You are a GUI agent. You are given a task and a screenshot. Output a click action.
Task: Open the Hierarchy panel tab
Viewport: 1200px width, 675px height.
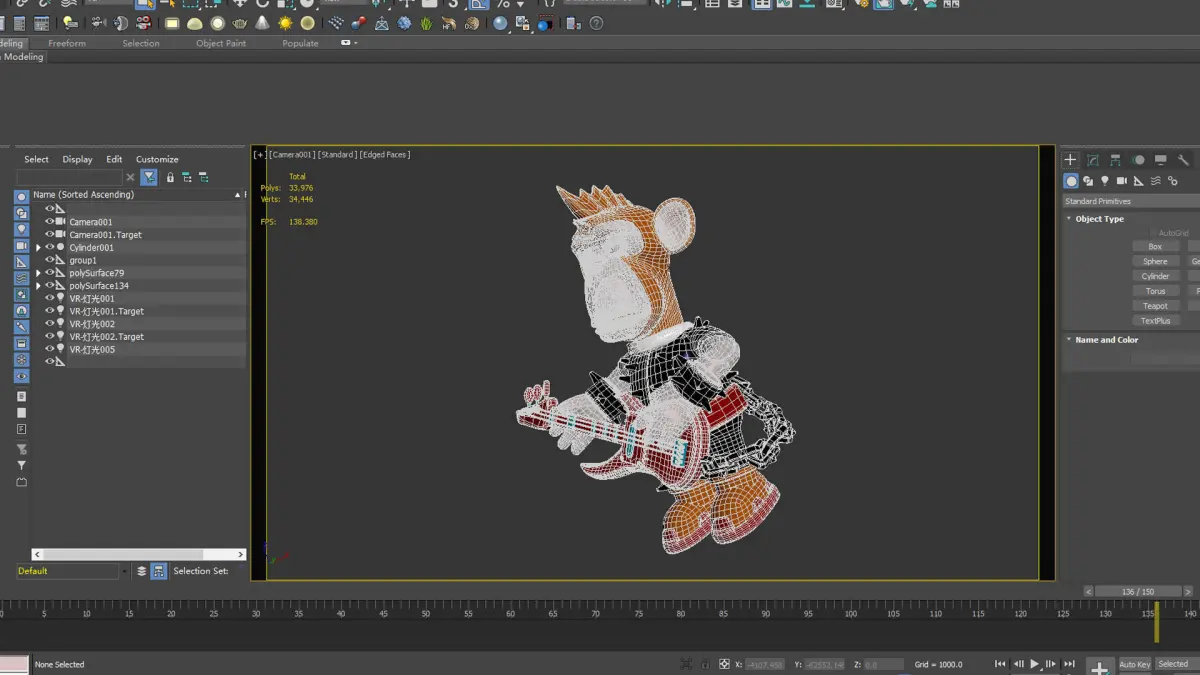1116,160
